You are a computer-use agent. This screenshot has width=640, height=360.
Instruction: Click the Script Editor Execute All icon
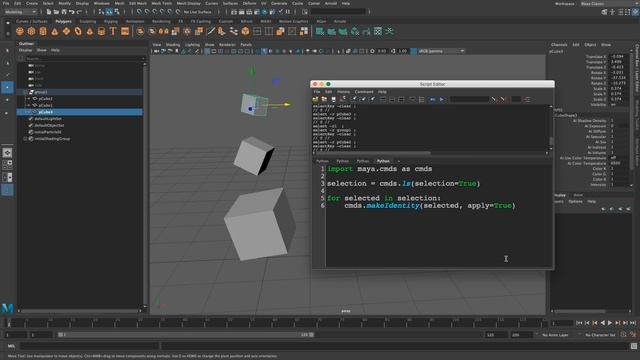[432, 99]
